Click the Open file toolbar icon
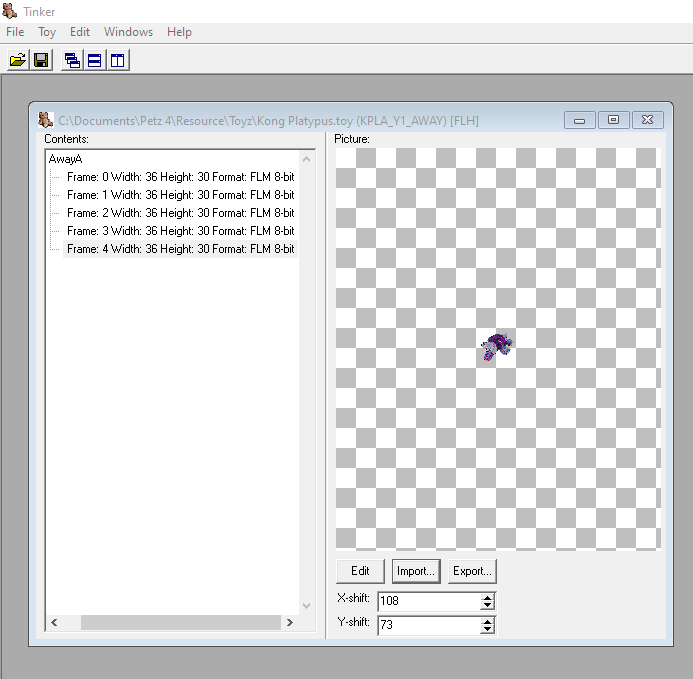 click(x=18, y=60)
